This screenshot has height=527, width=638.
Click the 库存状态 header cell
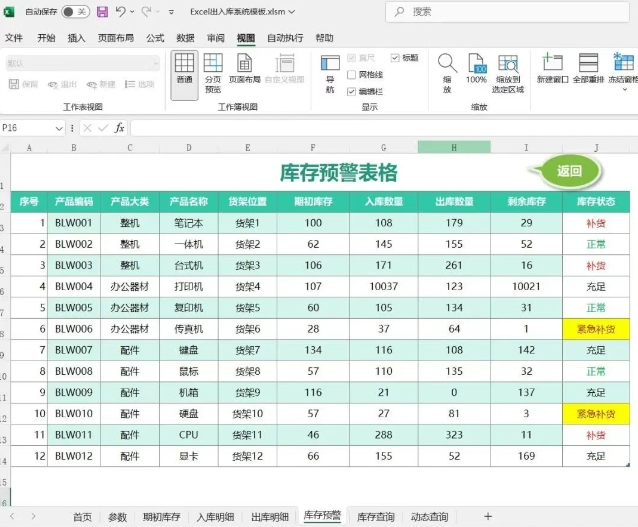click(596, 202)
